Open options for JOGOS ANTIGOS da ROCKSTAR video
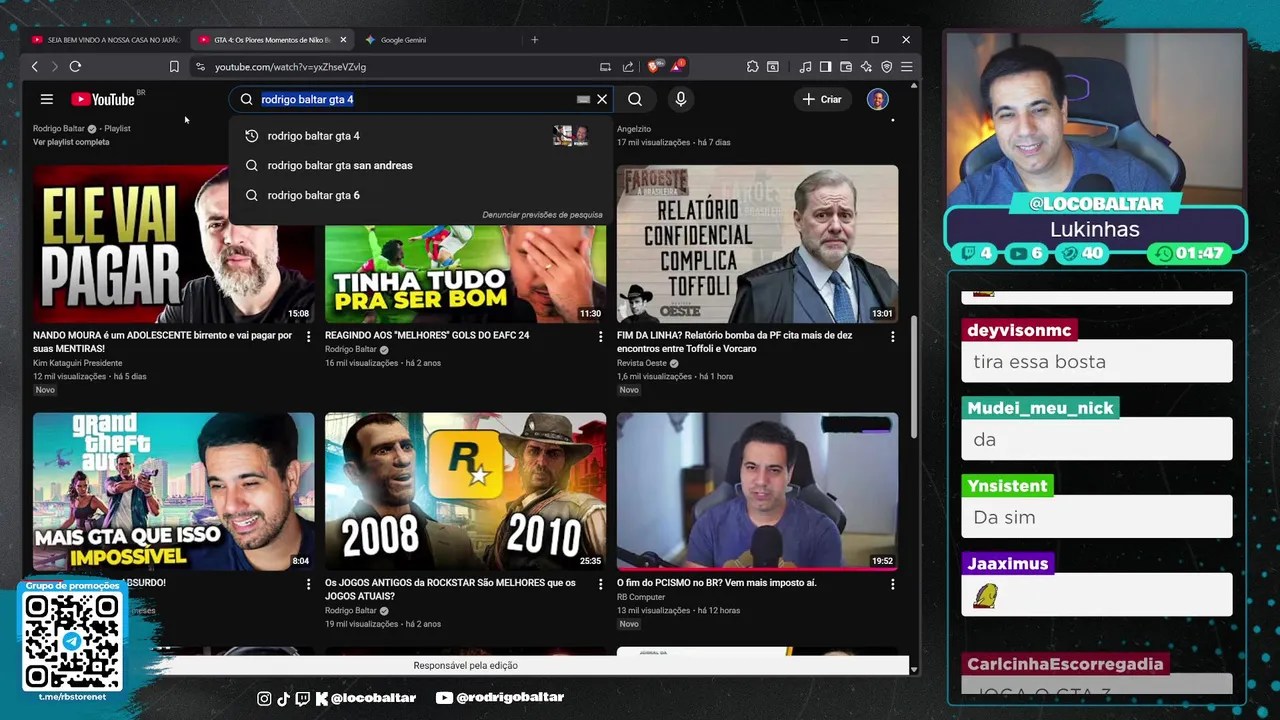The width and height of the screenshot is (1280, 720). tap(600, 584)
